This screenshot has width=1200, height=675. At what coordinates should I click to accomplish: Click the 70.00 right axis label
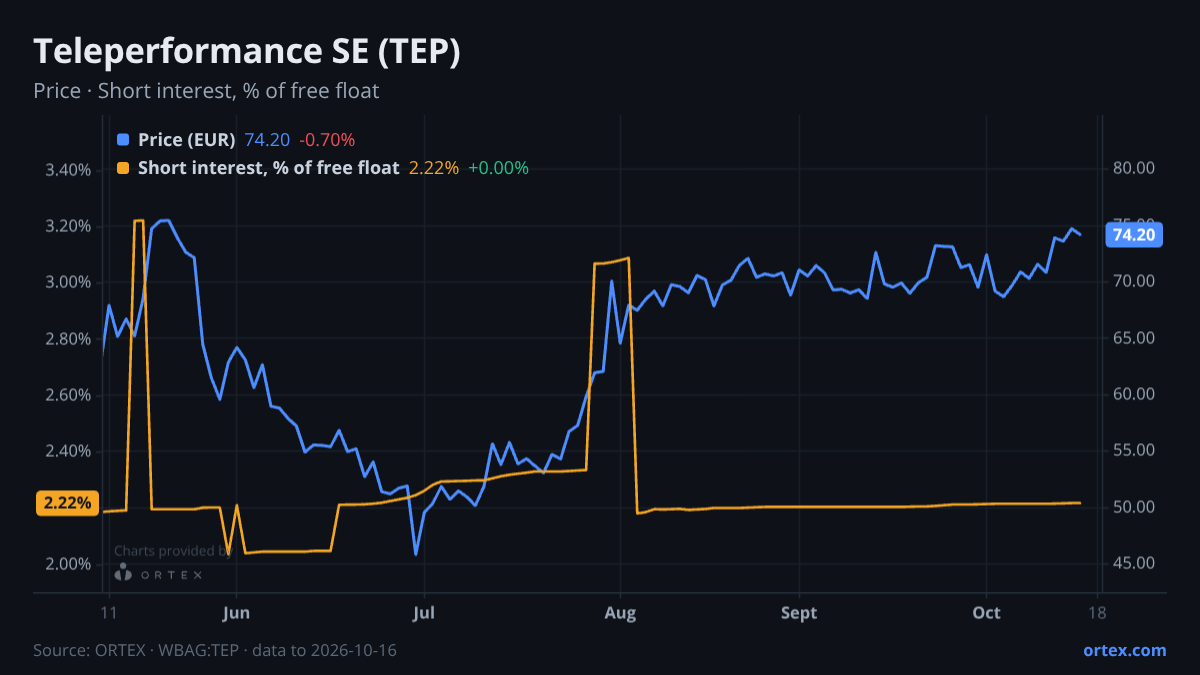(x=1134, y=282)
